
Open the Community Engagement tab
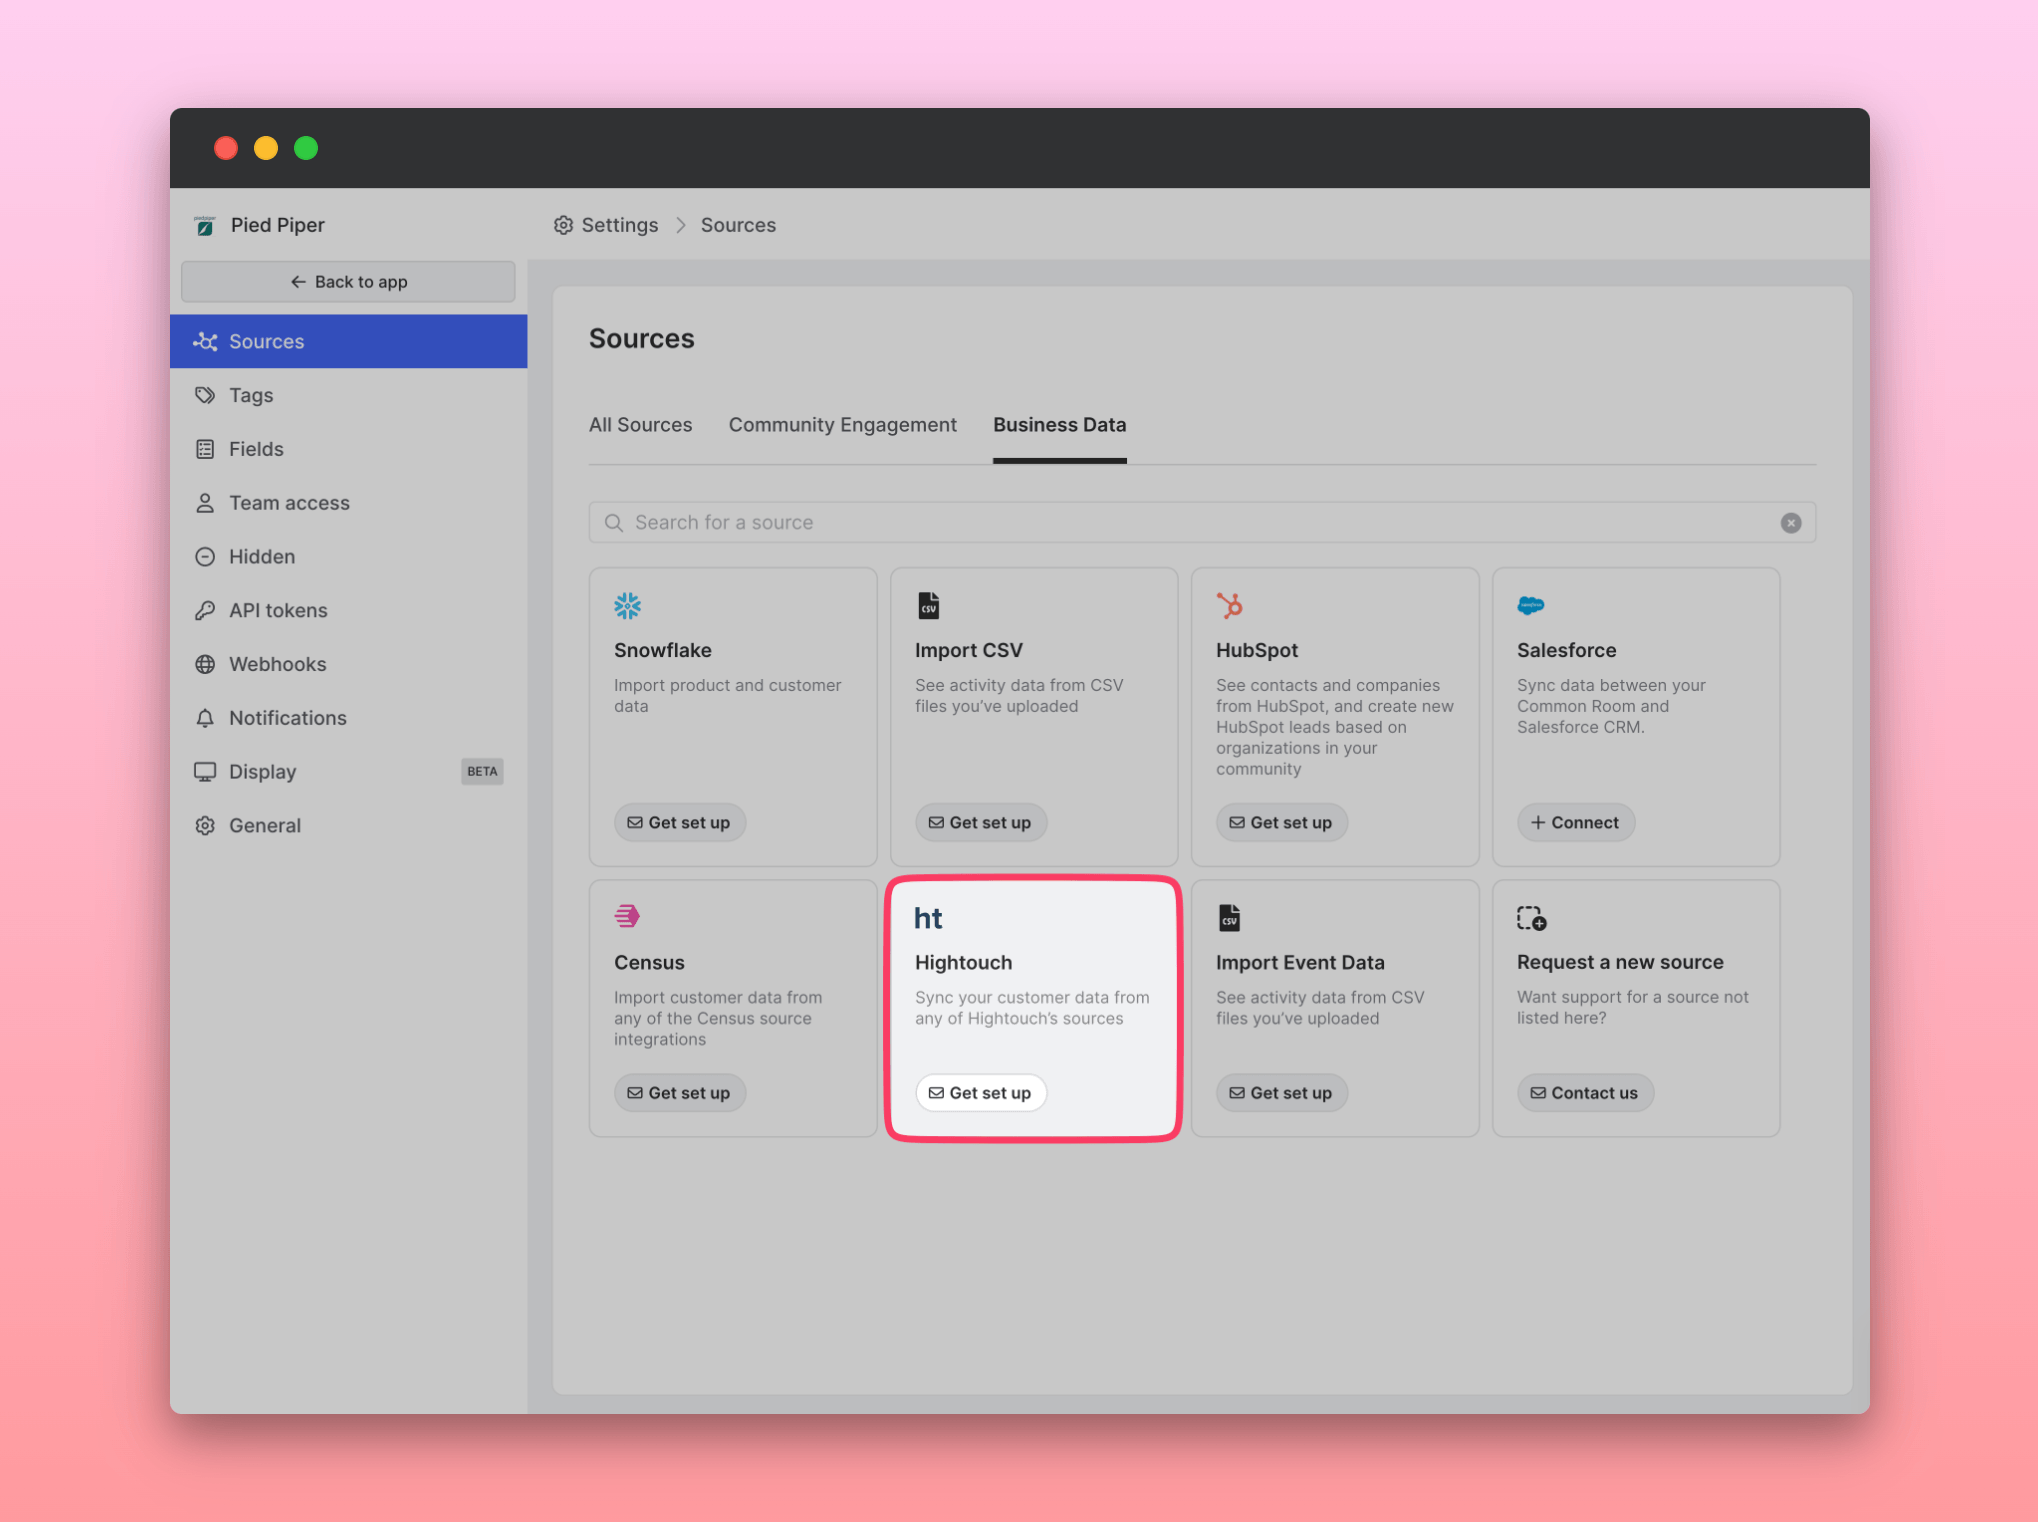pyautogui.click(x=842, y=425)
